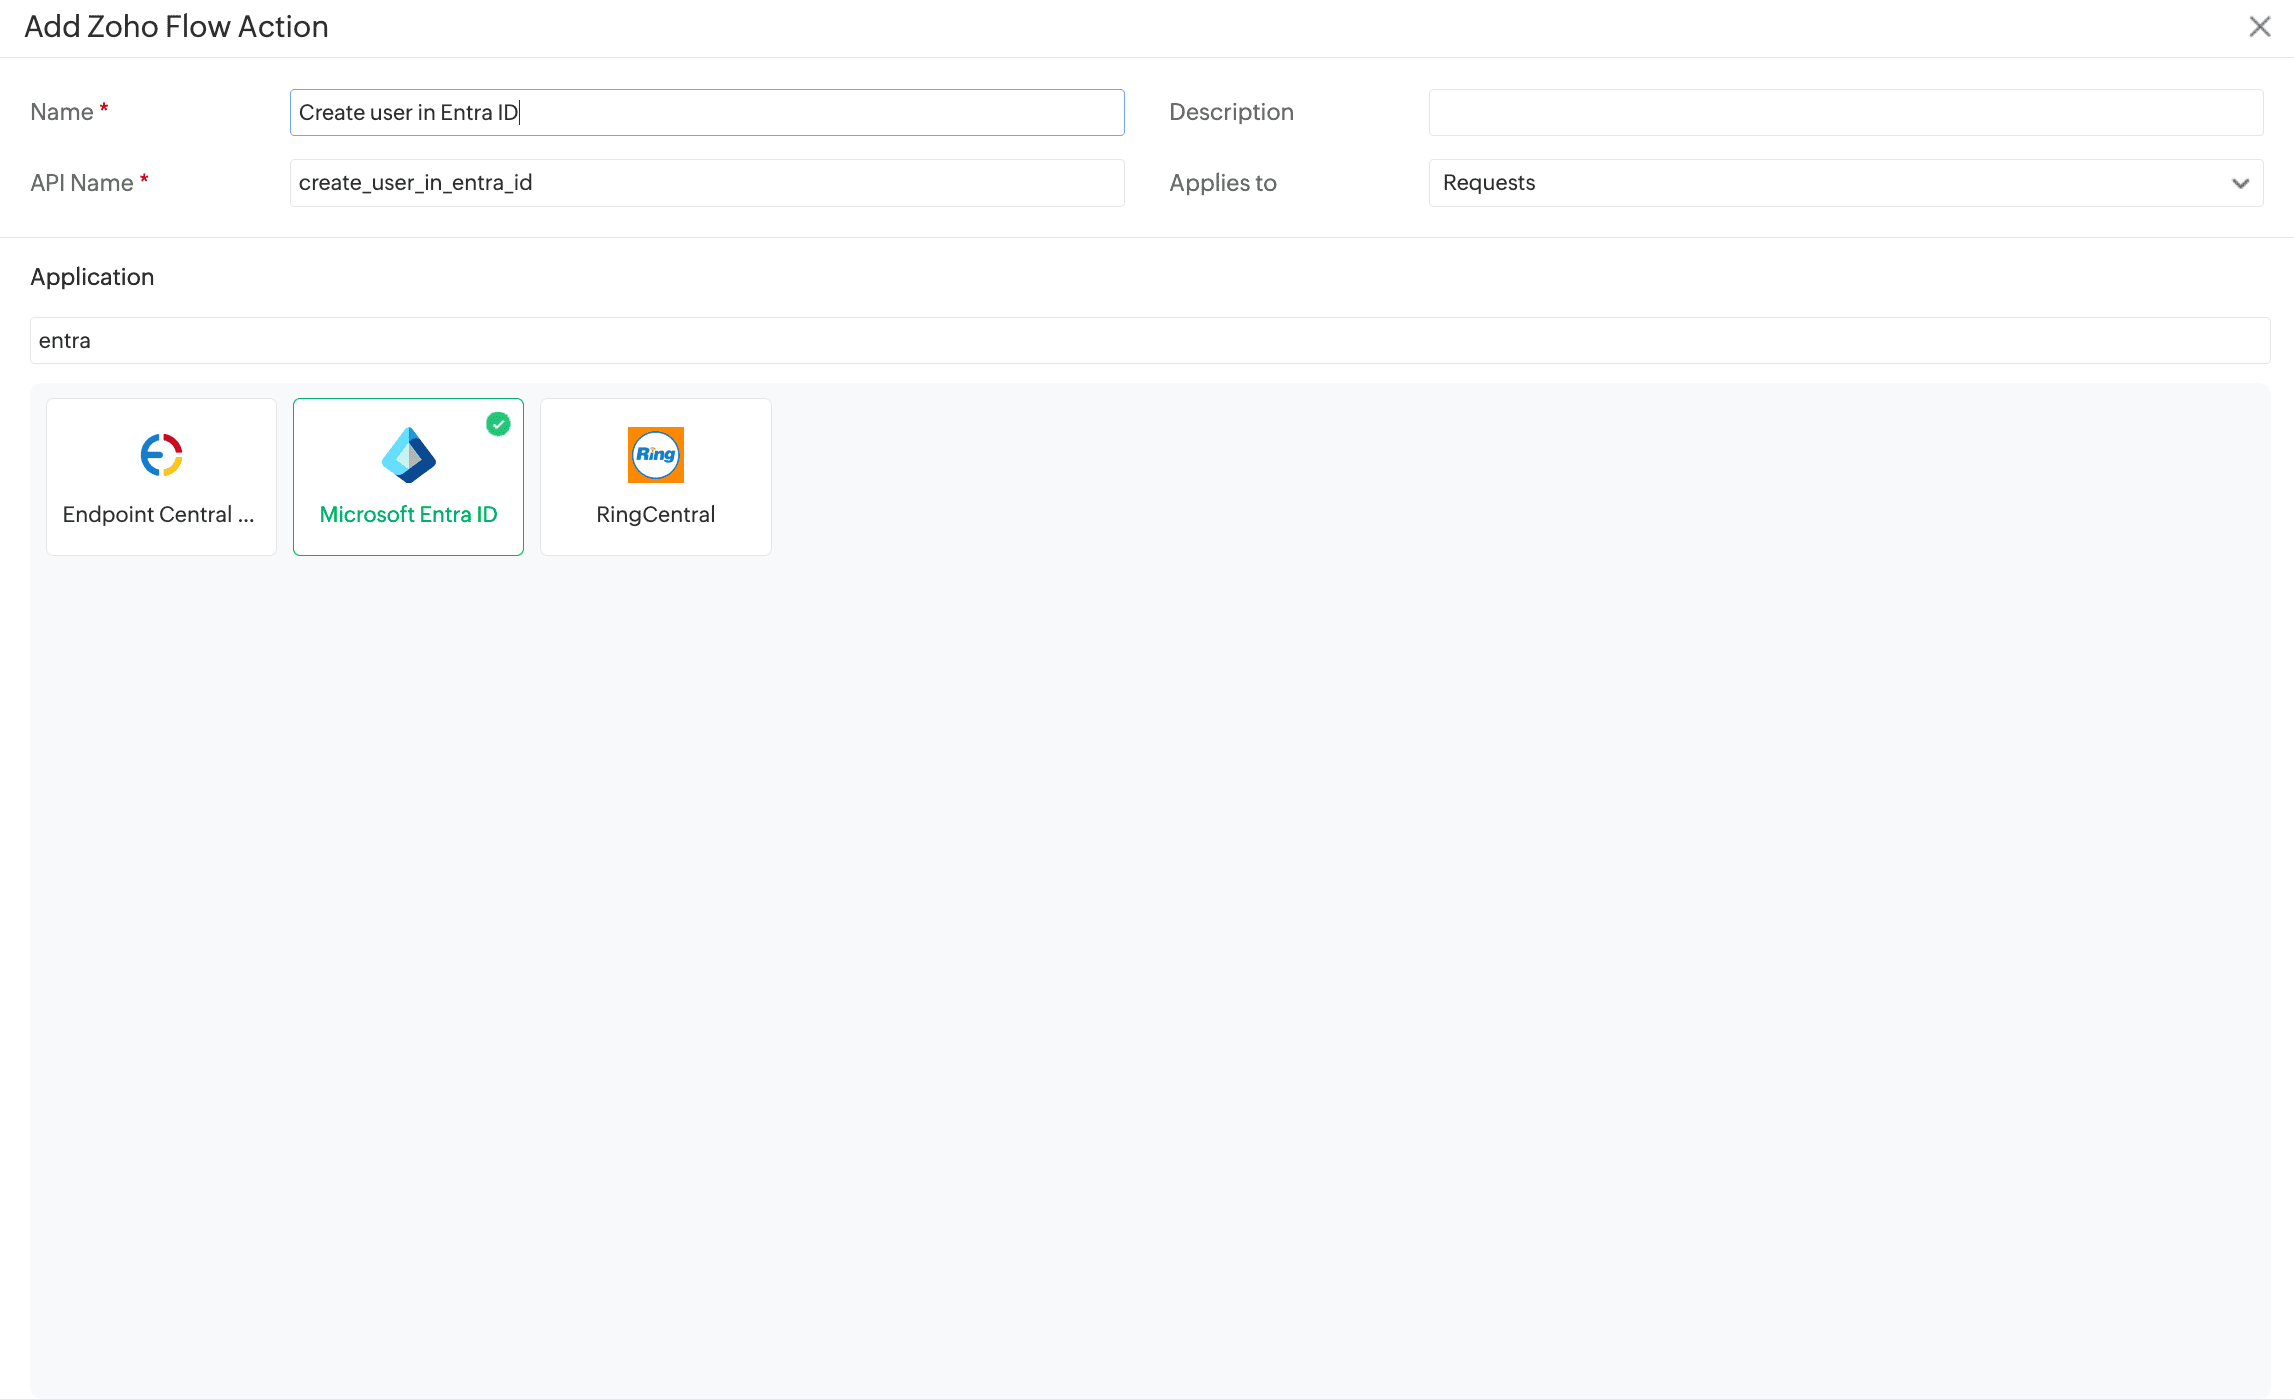Viewport: 2294px width, 1400px height.
Task: Click the Endpoint Central logo icon
Action: click(x=161, y=455)
